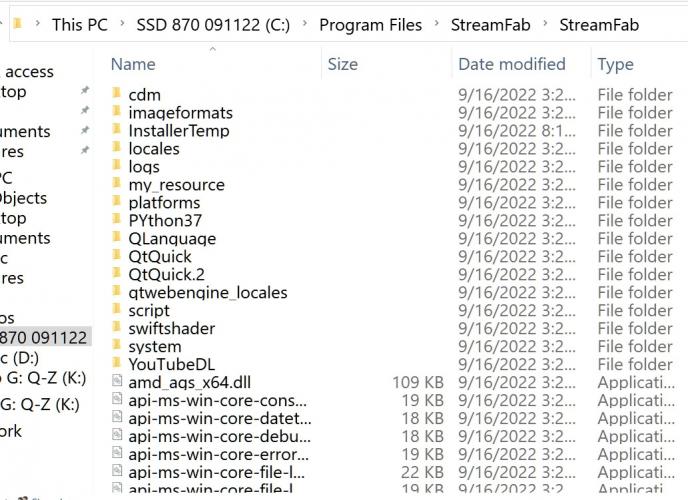This screenshot has height=500, width=688.
Task: Select the qtwebengine_locales folder
Action: [x=208, y=293]
